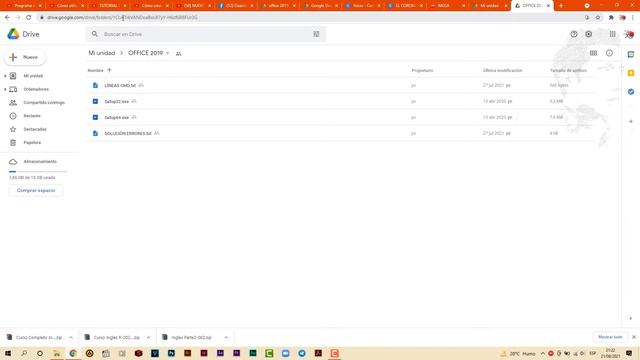Image resolution: width=640 pixels, height=360 pixels.
Task: Click the Setup64.exe file icon
Action: pos(95,117)
